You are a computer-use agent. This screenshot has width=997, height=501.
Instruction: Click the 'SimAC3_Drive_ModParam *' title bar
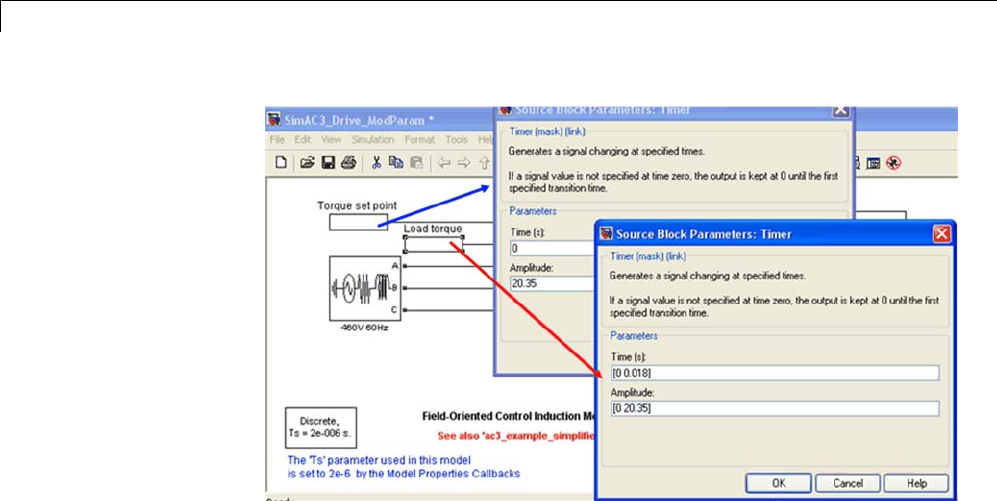click(x=380, y=120)
